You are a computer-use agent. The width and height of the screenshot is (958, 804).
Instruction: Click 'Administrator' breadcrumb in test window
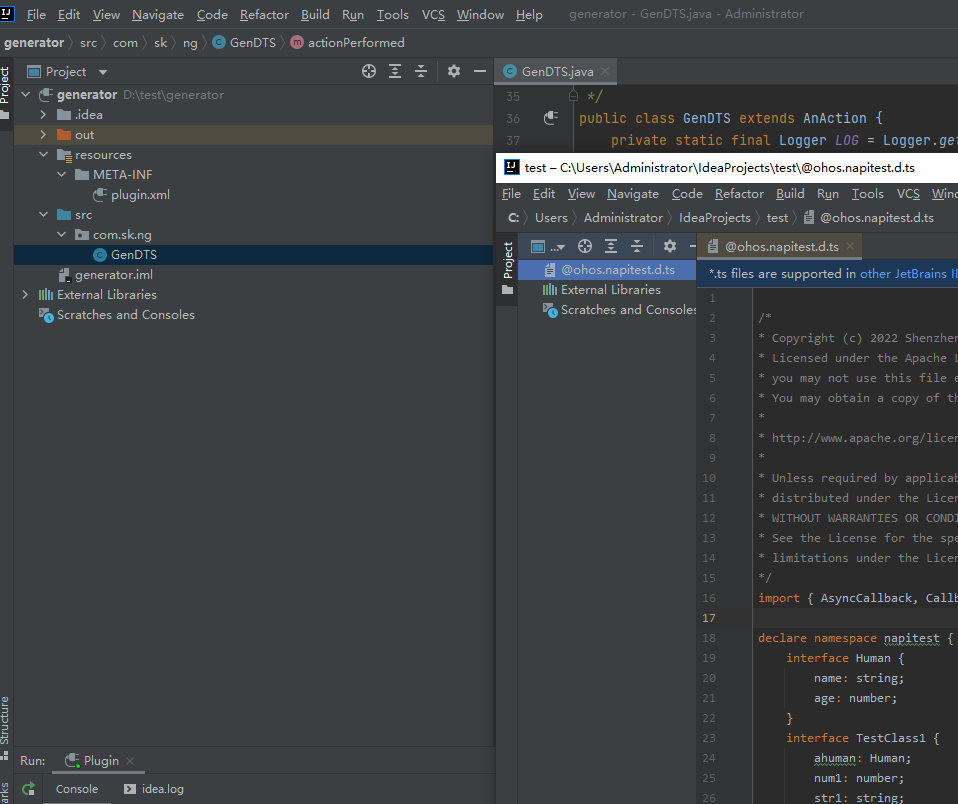(623, 217)
